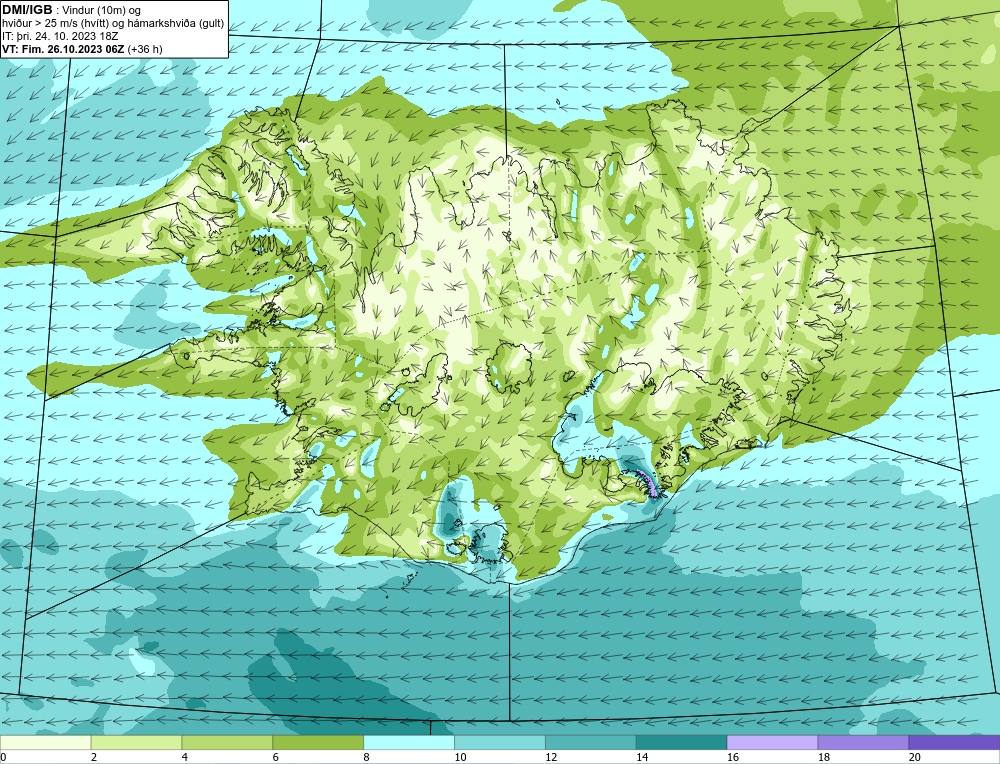Select the 'IT: þri. 24. 10. 2023 18Z' line
The image size is (1000, 764).
point(60,36)
